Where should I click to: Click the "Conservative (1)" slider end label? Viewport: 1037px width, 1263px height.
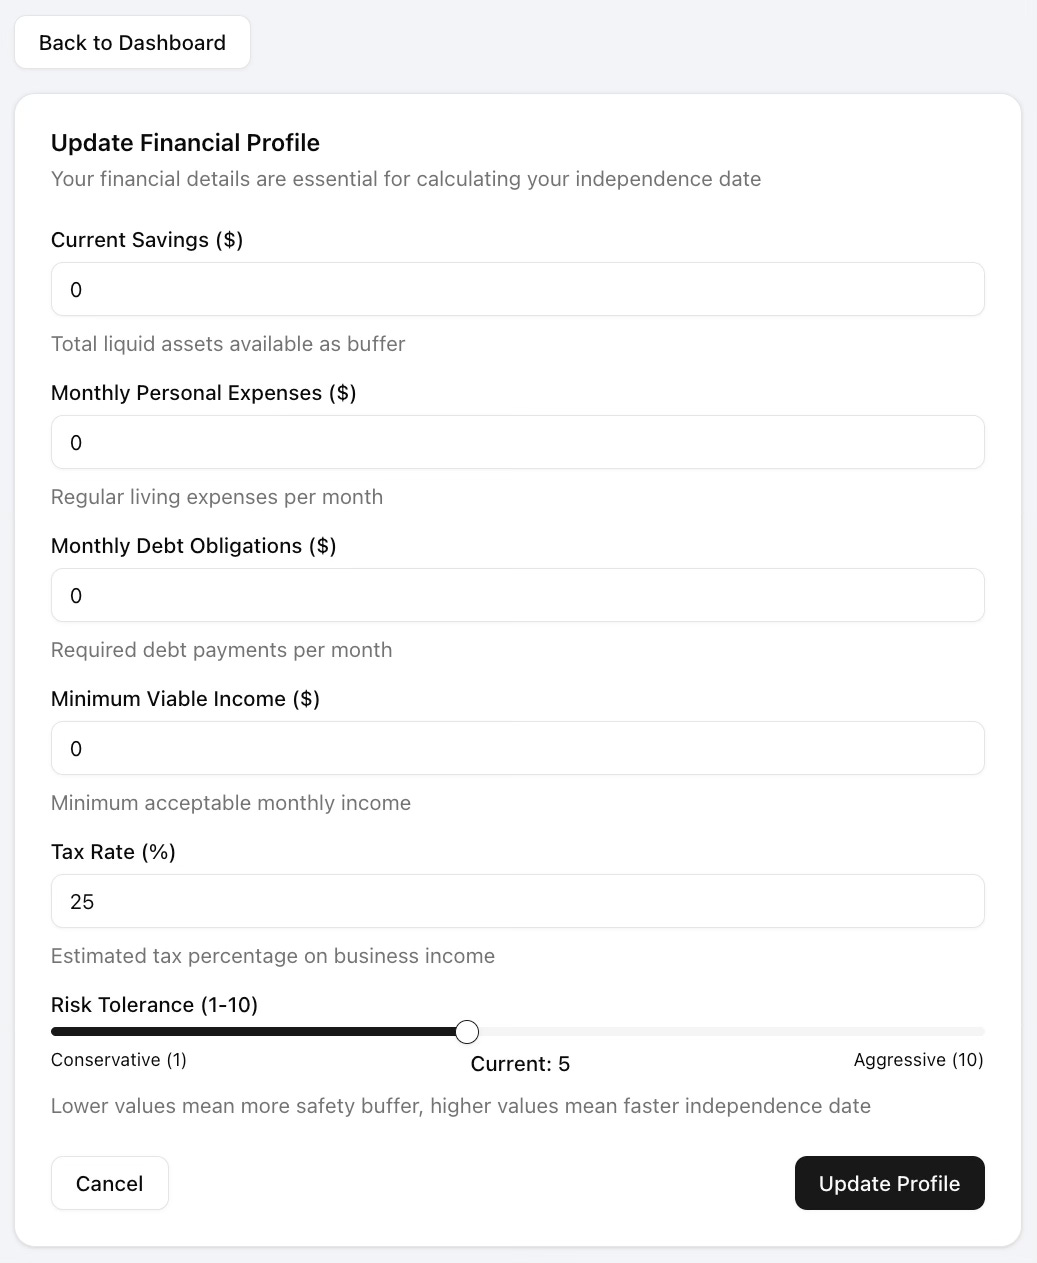pos(119,1060)
